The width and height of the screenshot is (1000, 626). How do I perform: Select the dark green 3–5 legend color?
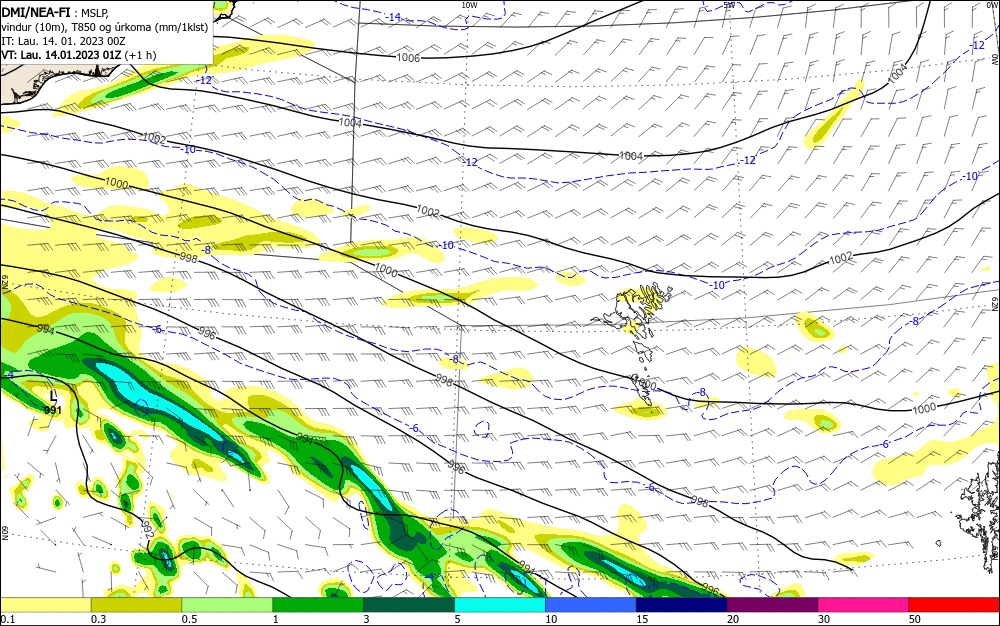(409, 605)
